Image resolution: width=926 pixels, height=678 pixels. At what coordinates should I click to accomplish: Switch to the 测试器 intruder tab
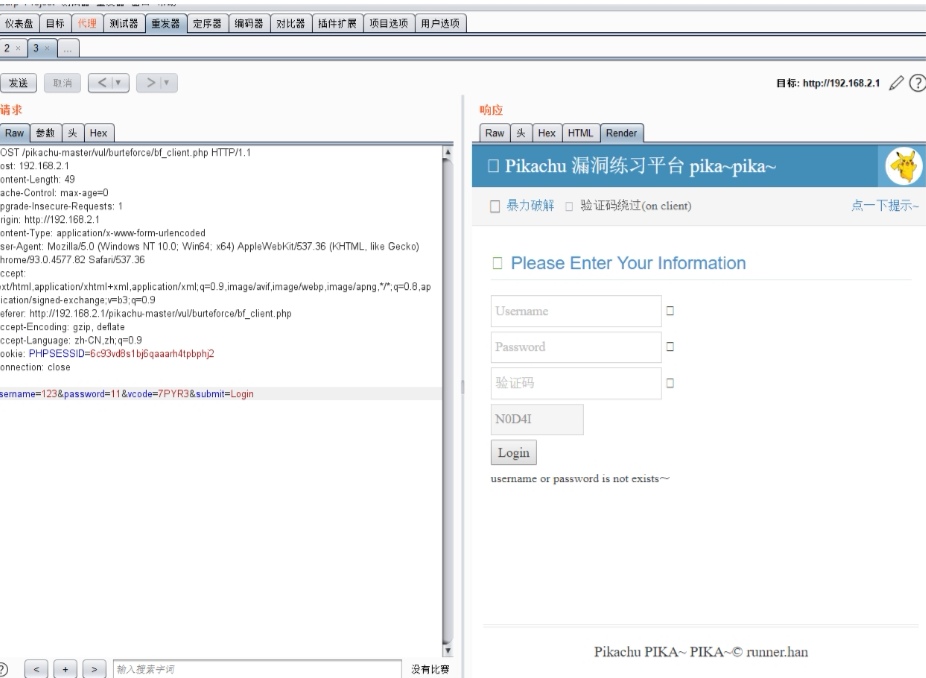[124, 24]
